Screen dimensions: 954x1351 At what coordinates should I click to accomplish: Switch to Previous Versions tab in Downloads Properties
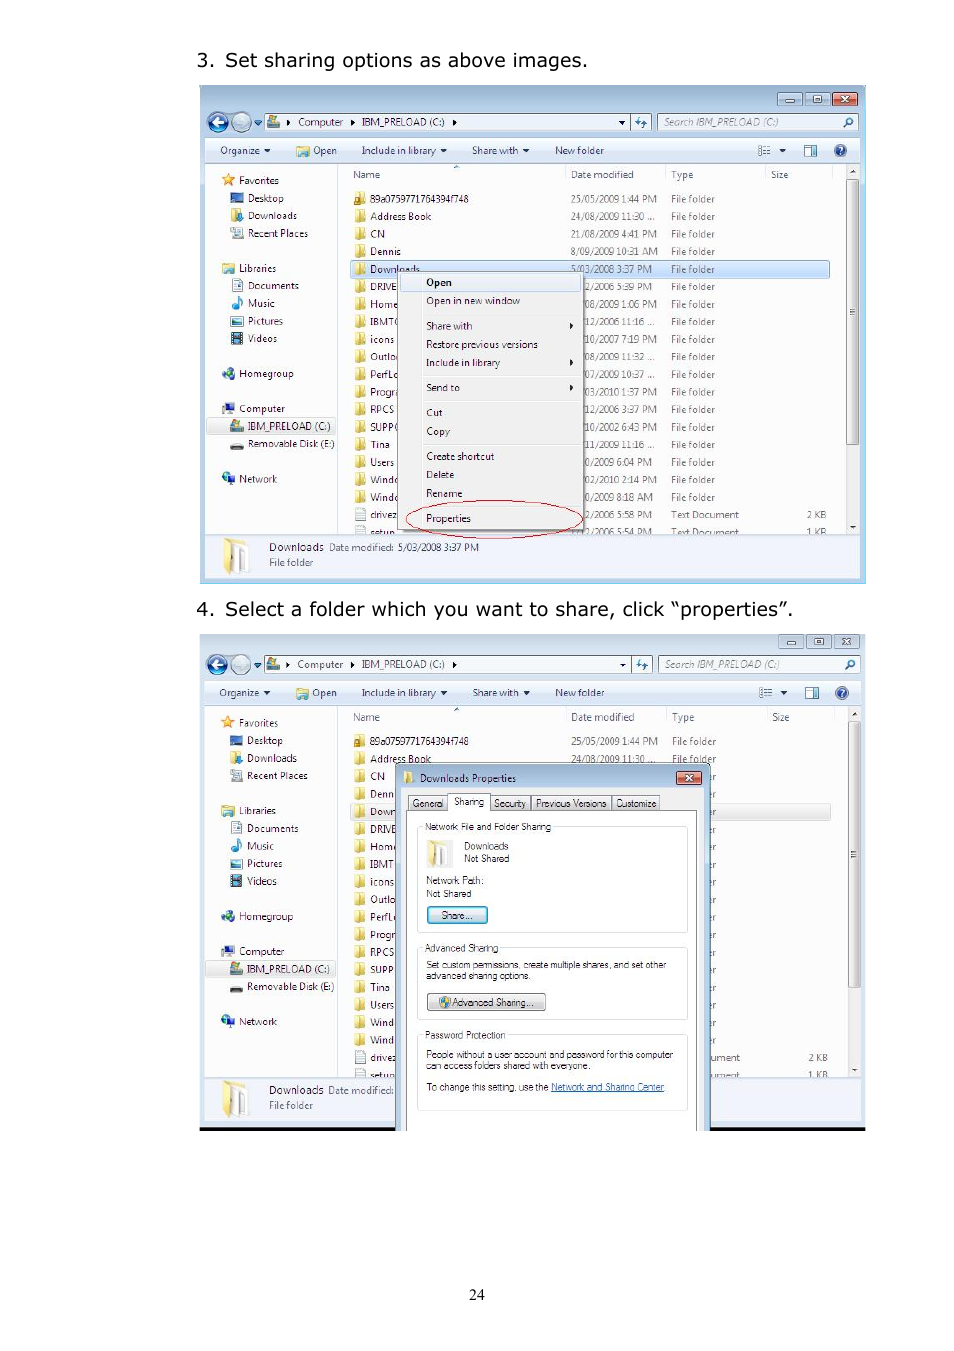point(571,804)
